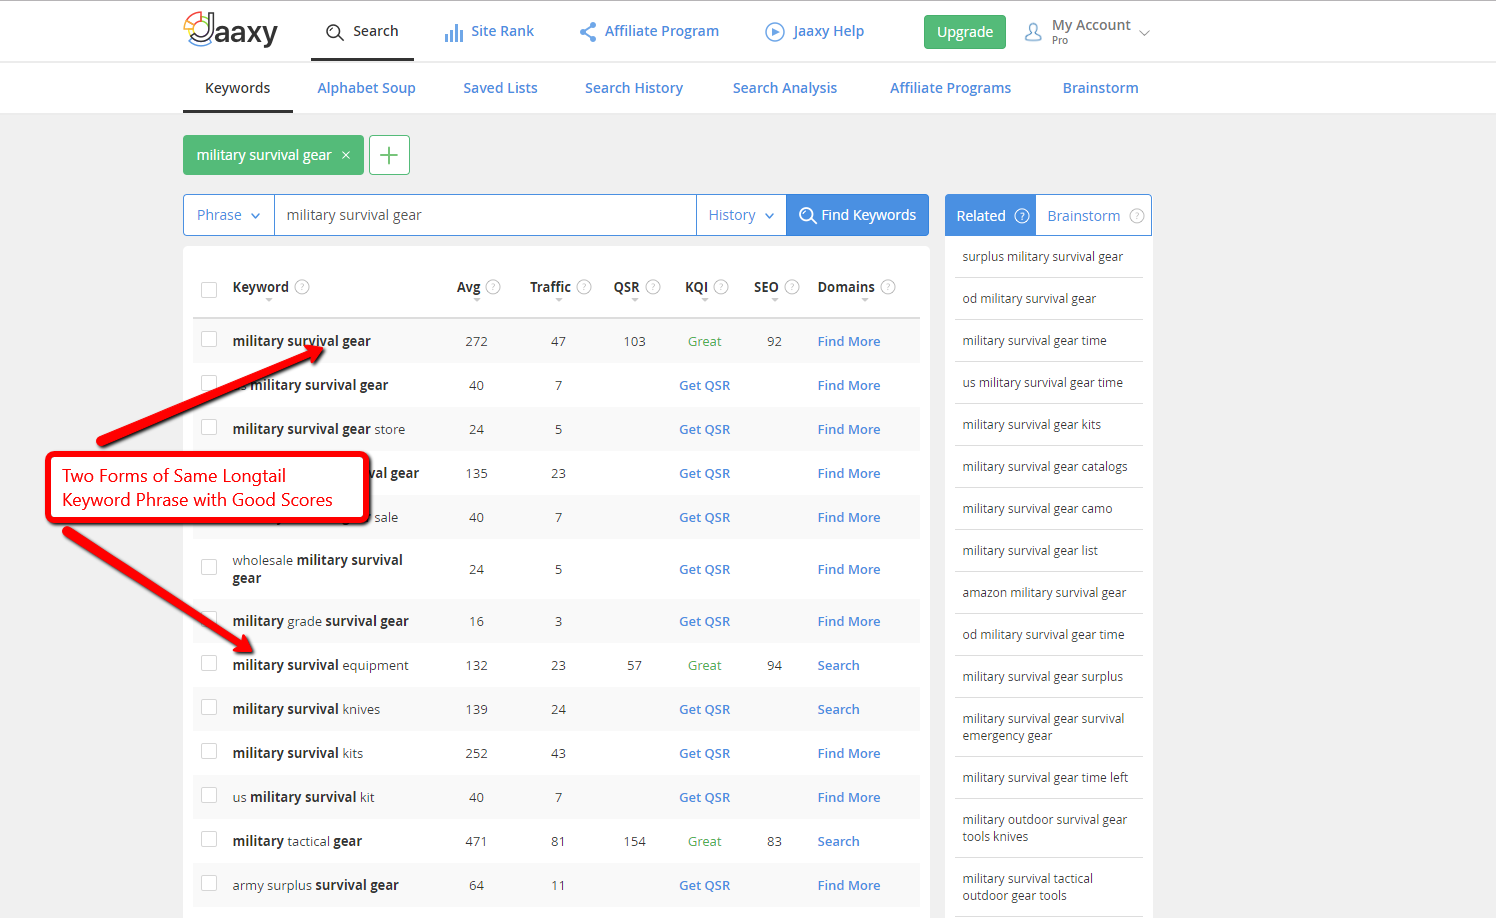1496x918 pixels.
Task: Check the box for military survival knives
Action: (209, 707)
